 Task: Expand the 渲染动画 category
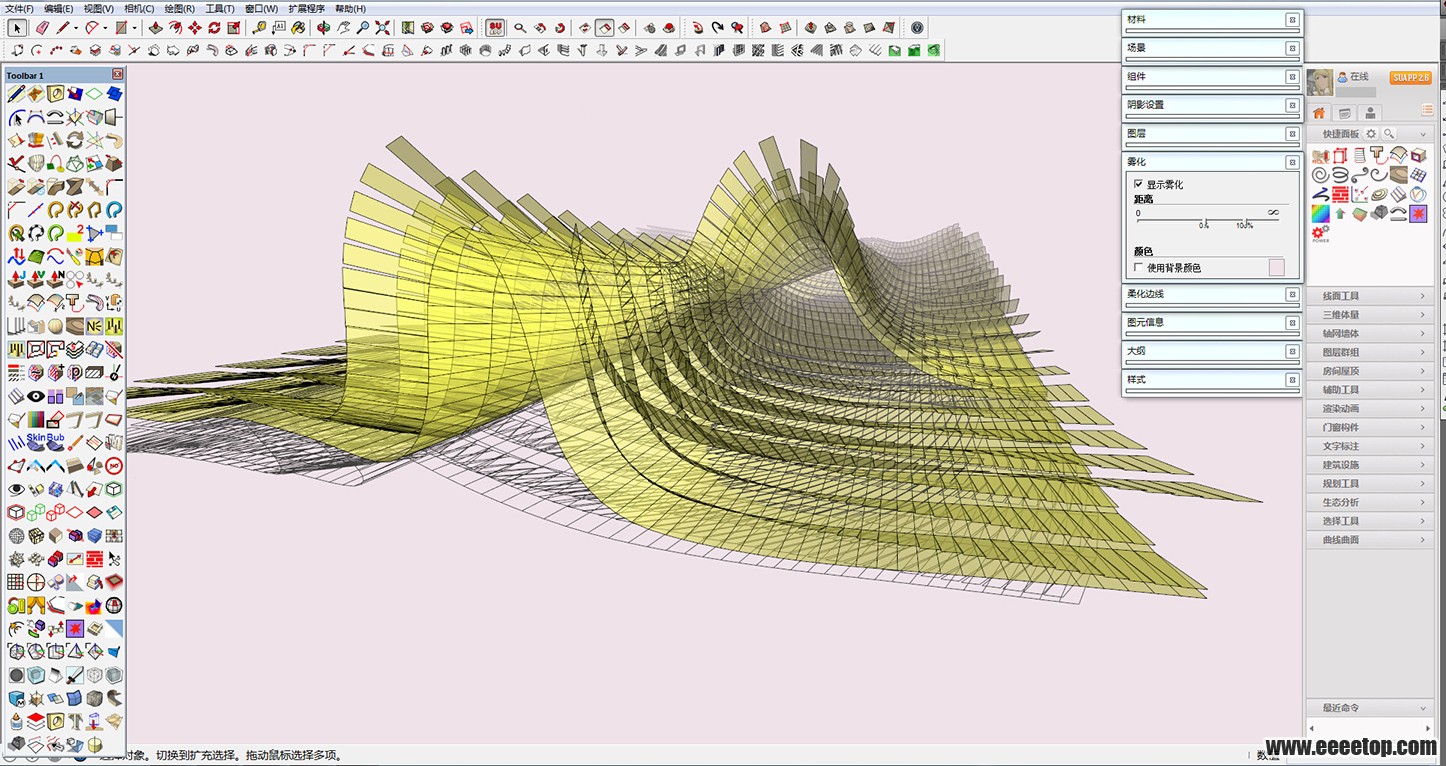[x=1371, y=409]
